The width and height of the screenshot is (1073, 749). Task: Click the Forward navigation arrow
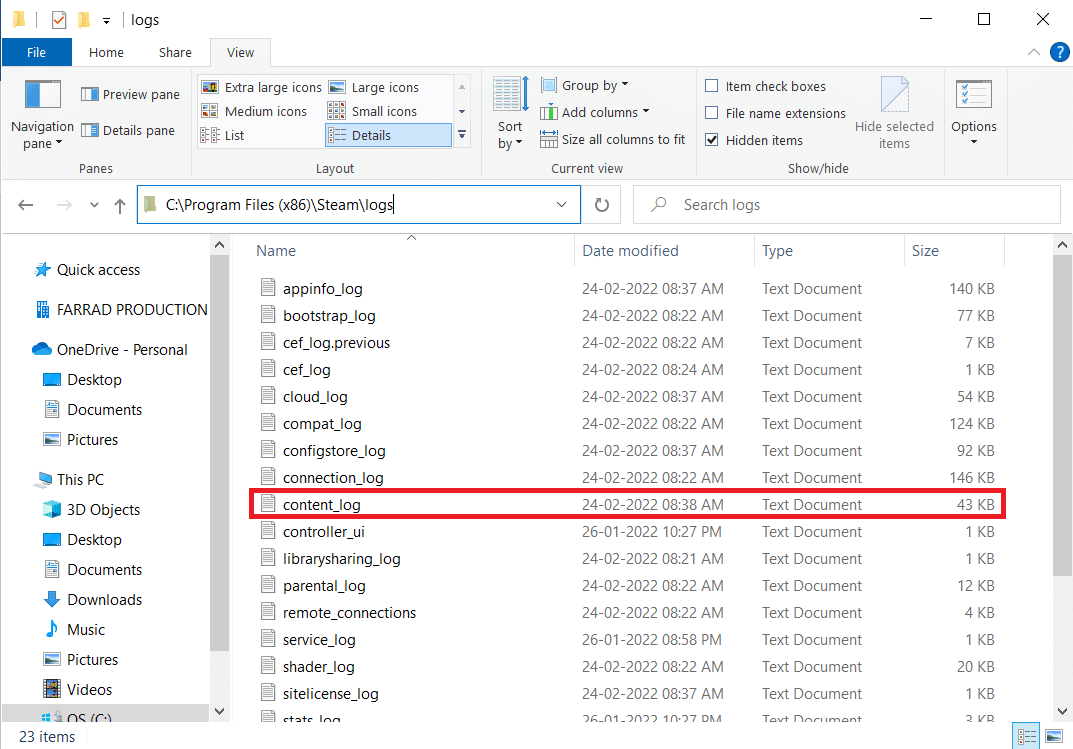pyautogui.click(x=64, y=205)
